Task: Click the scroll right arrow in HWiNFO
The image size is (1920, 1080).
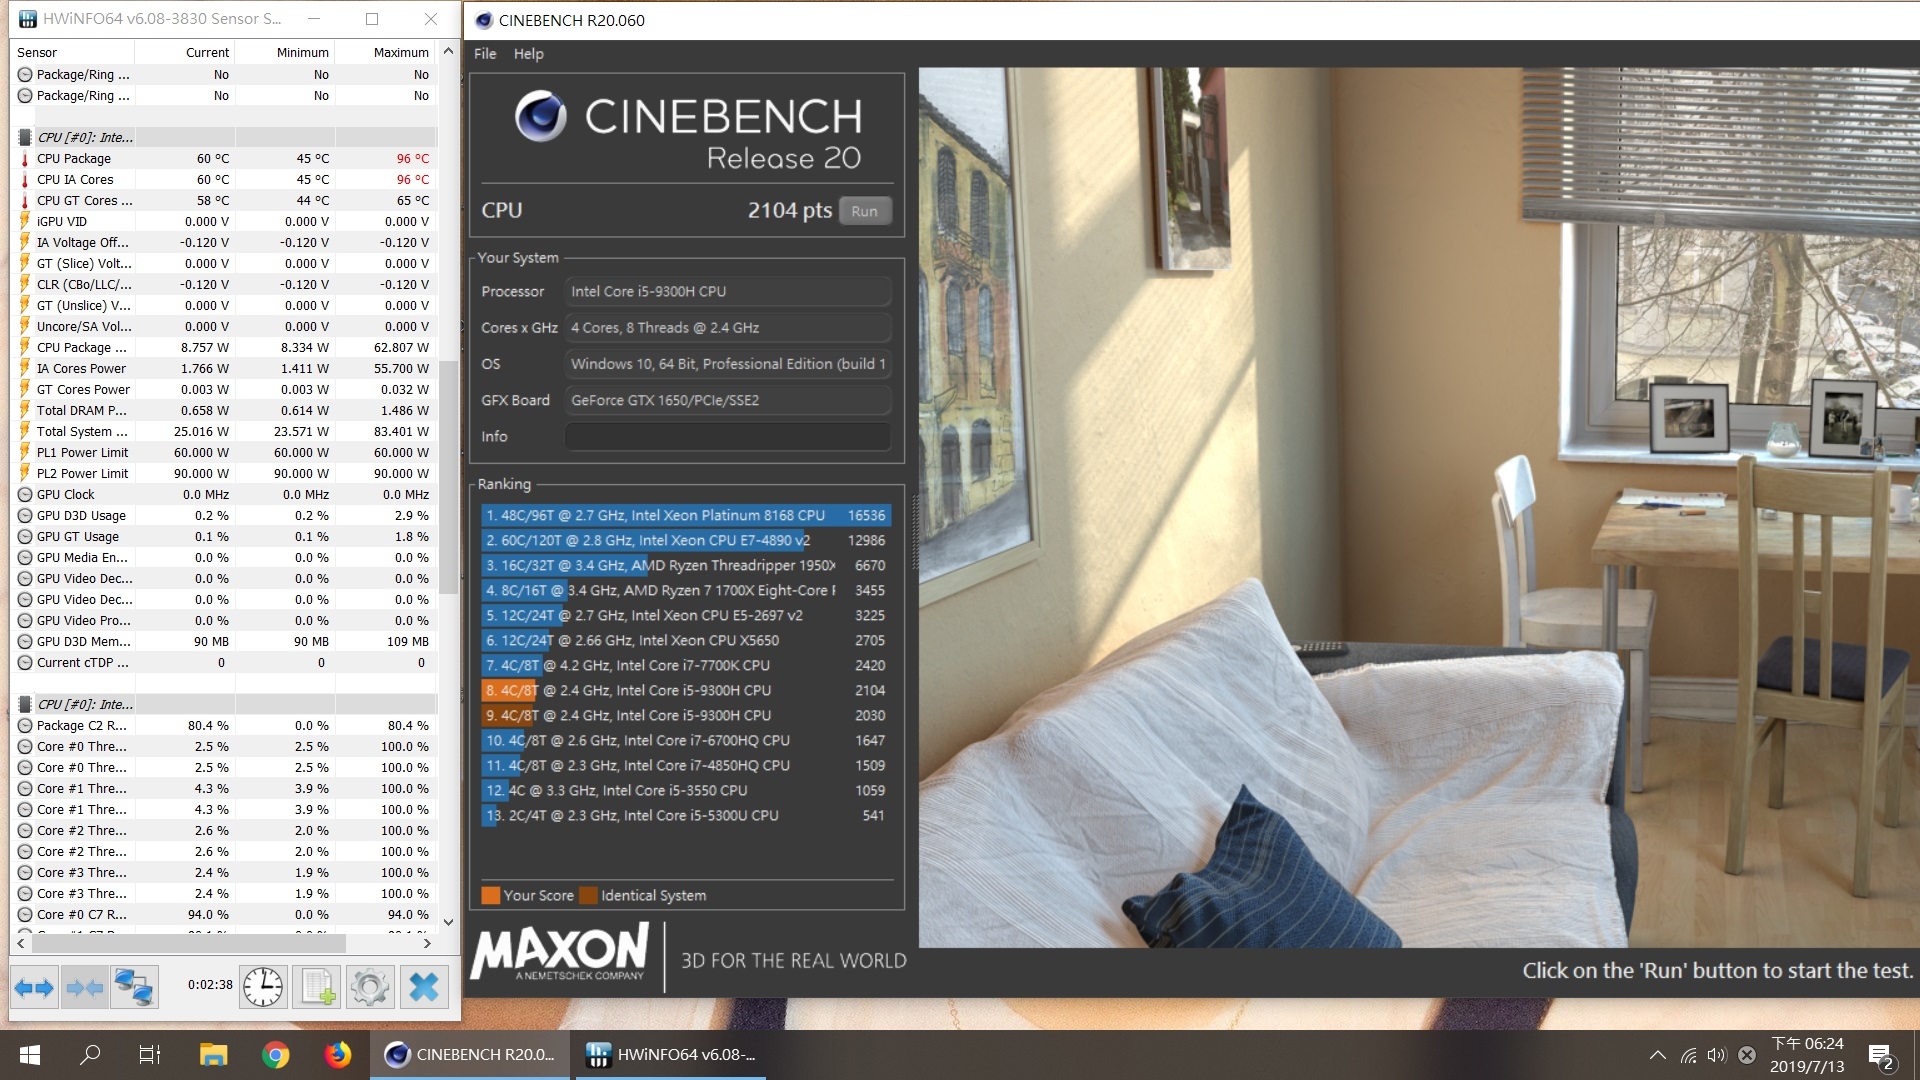Action: [x=427, y=943]
